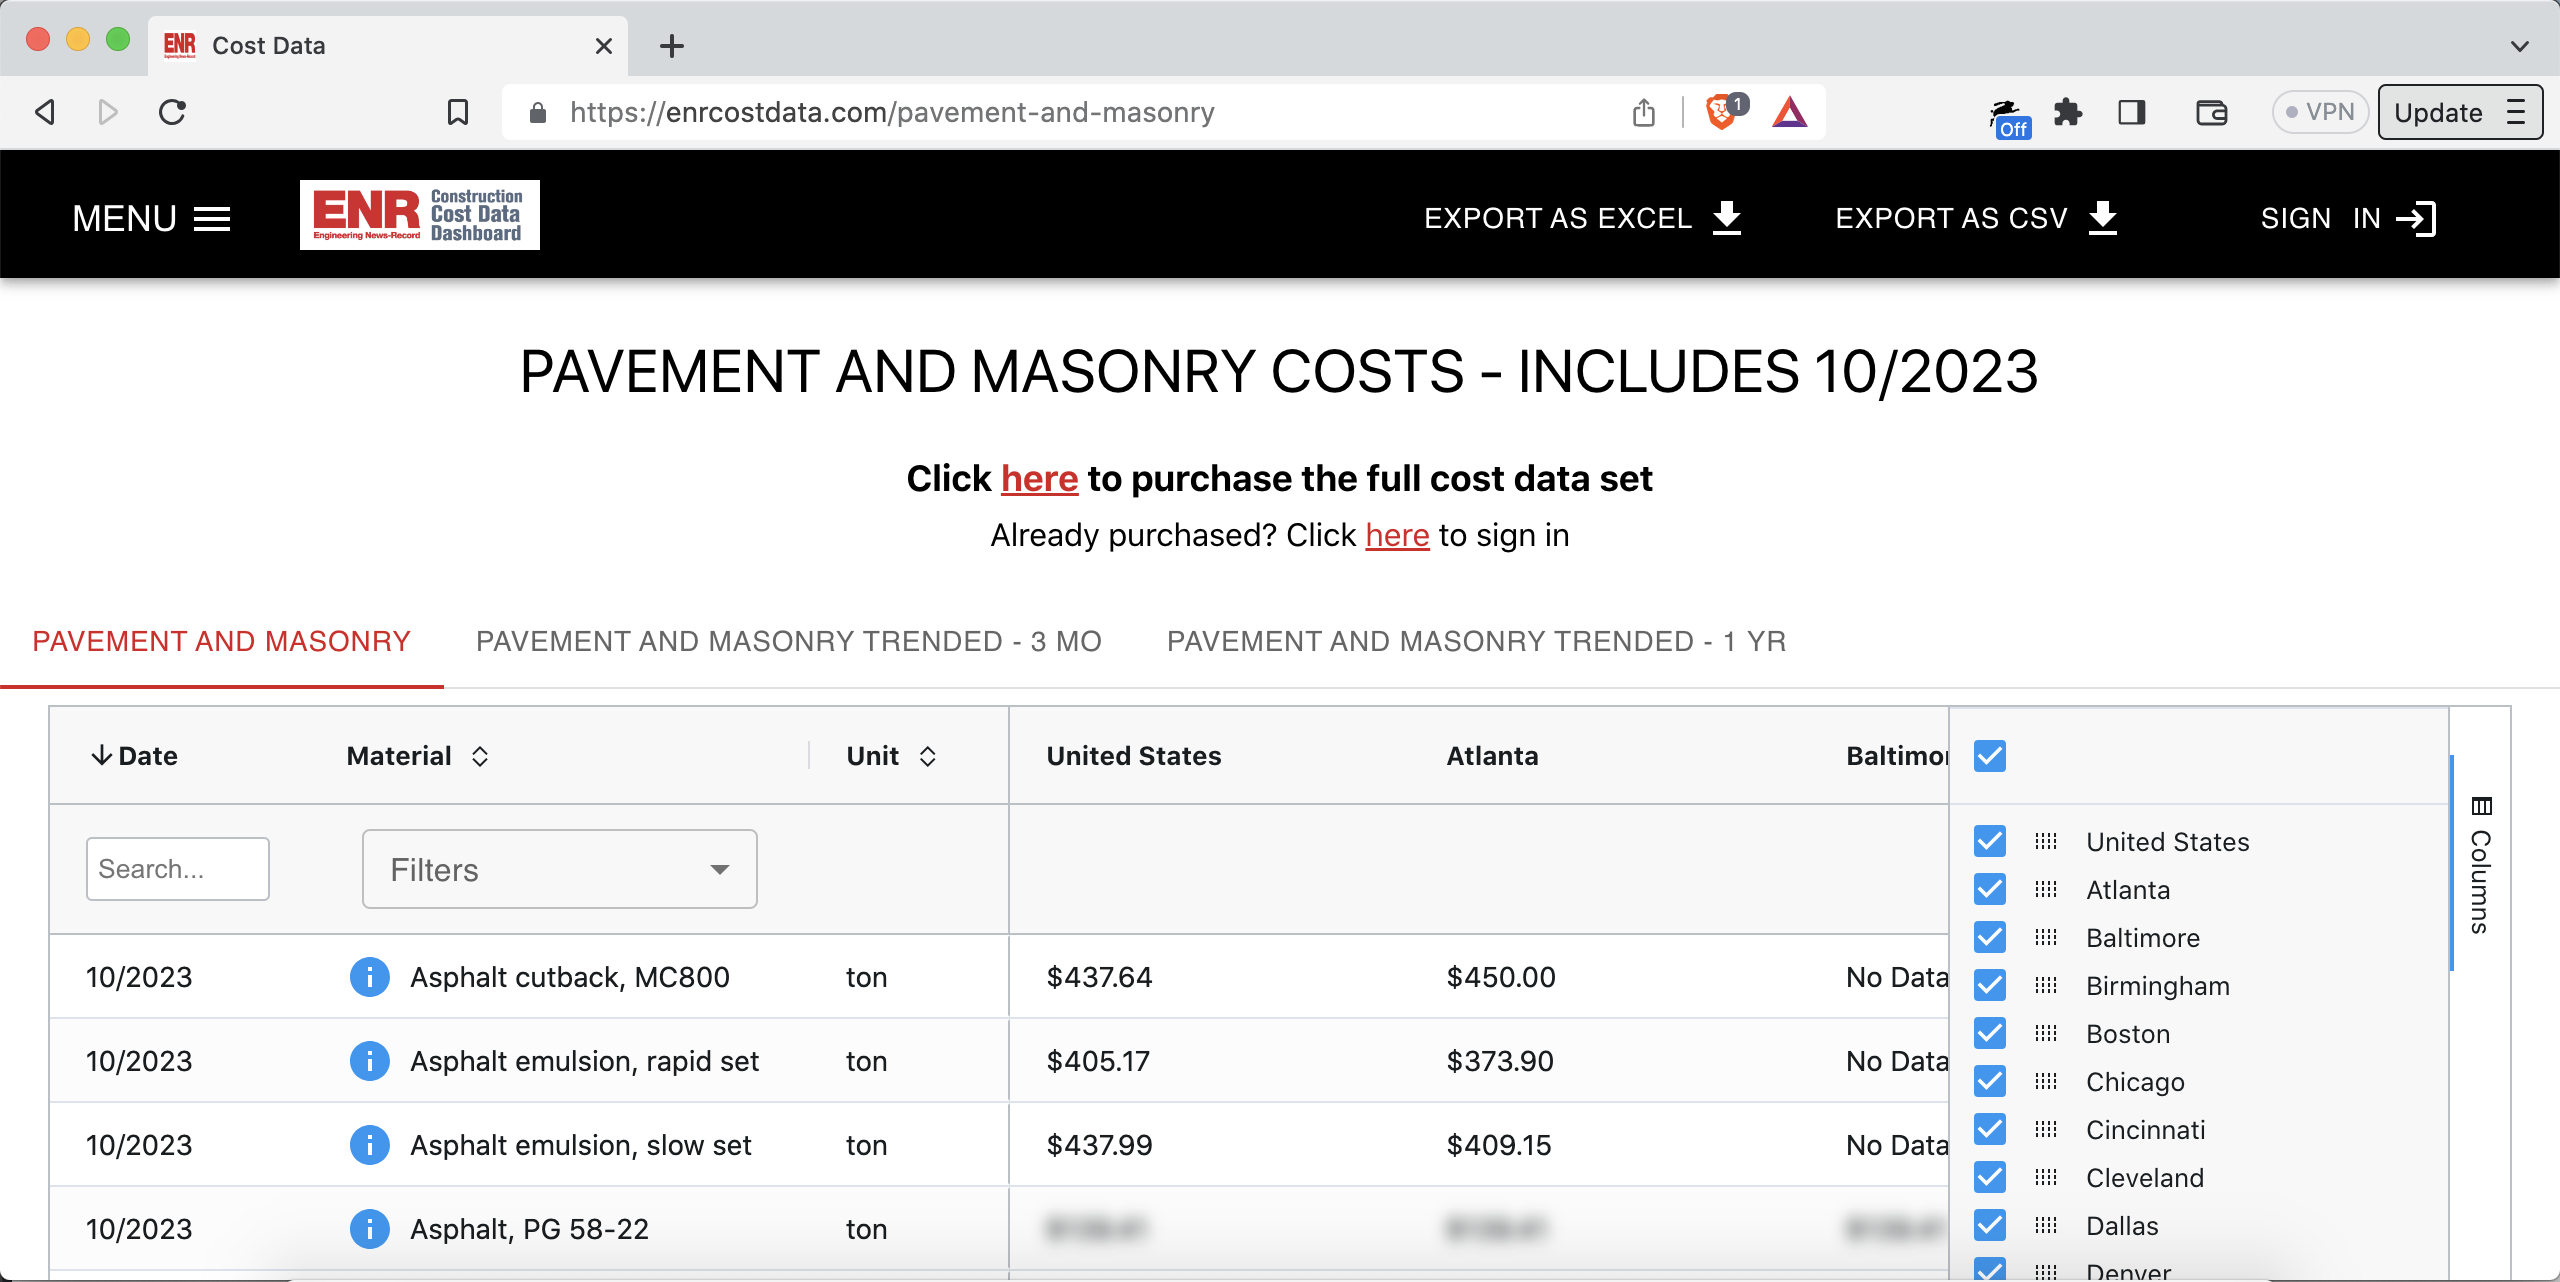Click the Export as Excel download icon
The width and height of the screenshot is (2560, 1282).
[x=1727, y=217]
